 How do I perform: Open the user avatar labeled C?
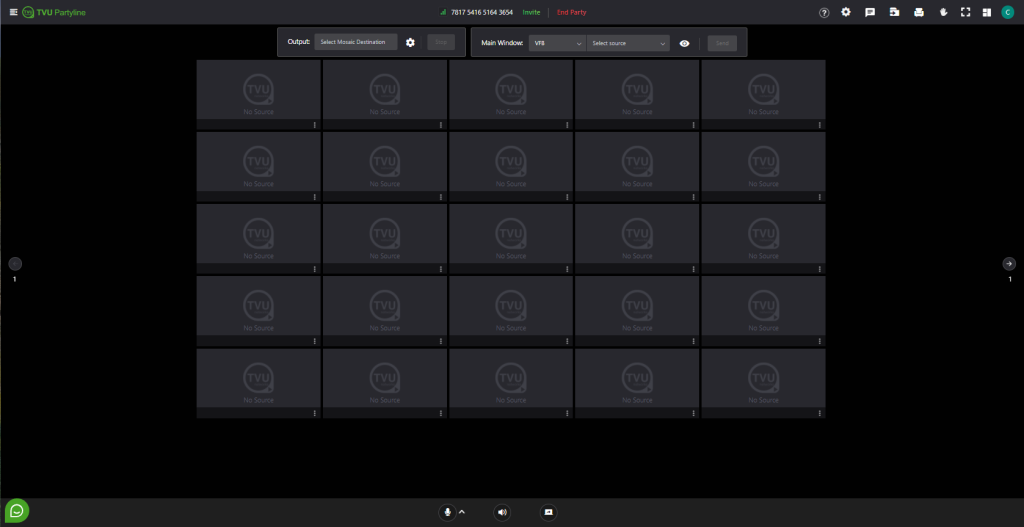1008,12
